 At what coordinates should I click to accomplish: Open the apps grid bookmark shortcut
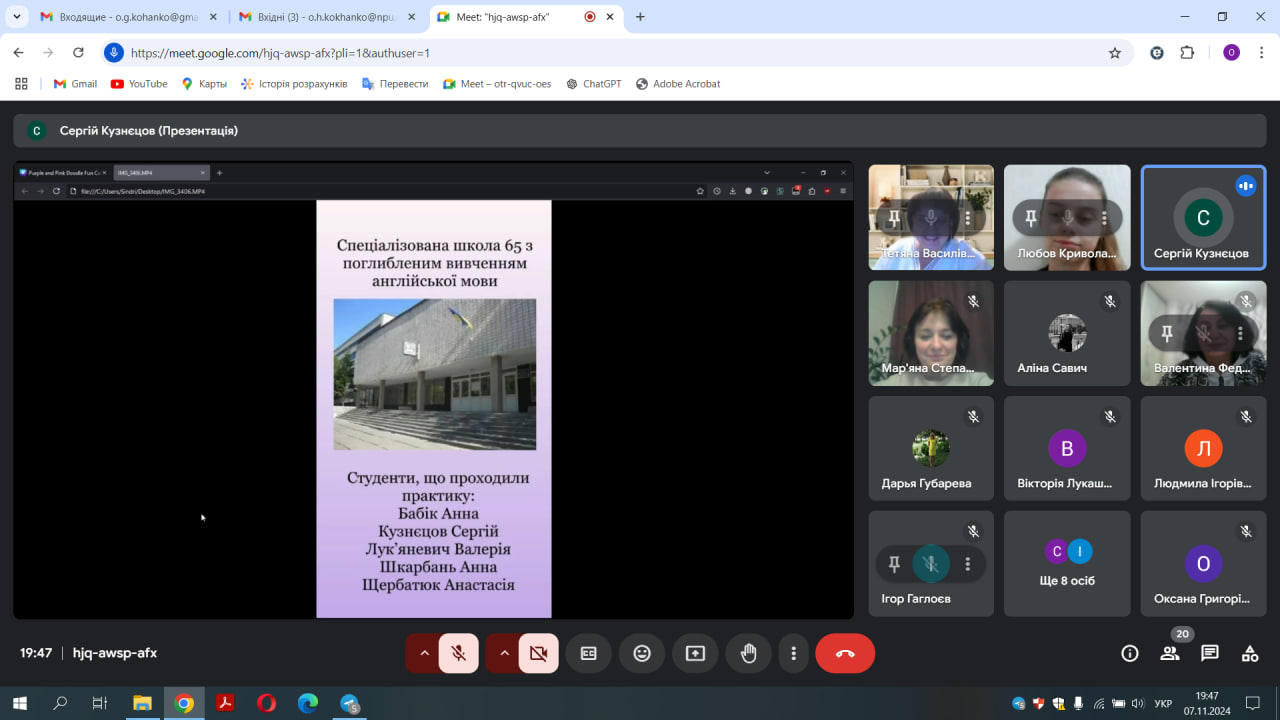[x=21, y=84]
